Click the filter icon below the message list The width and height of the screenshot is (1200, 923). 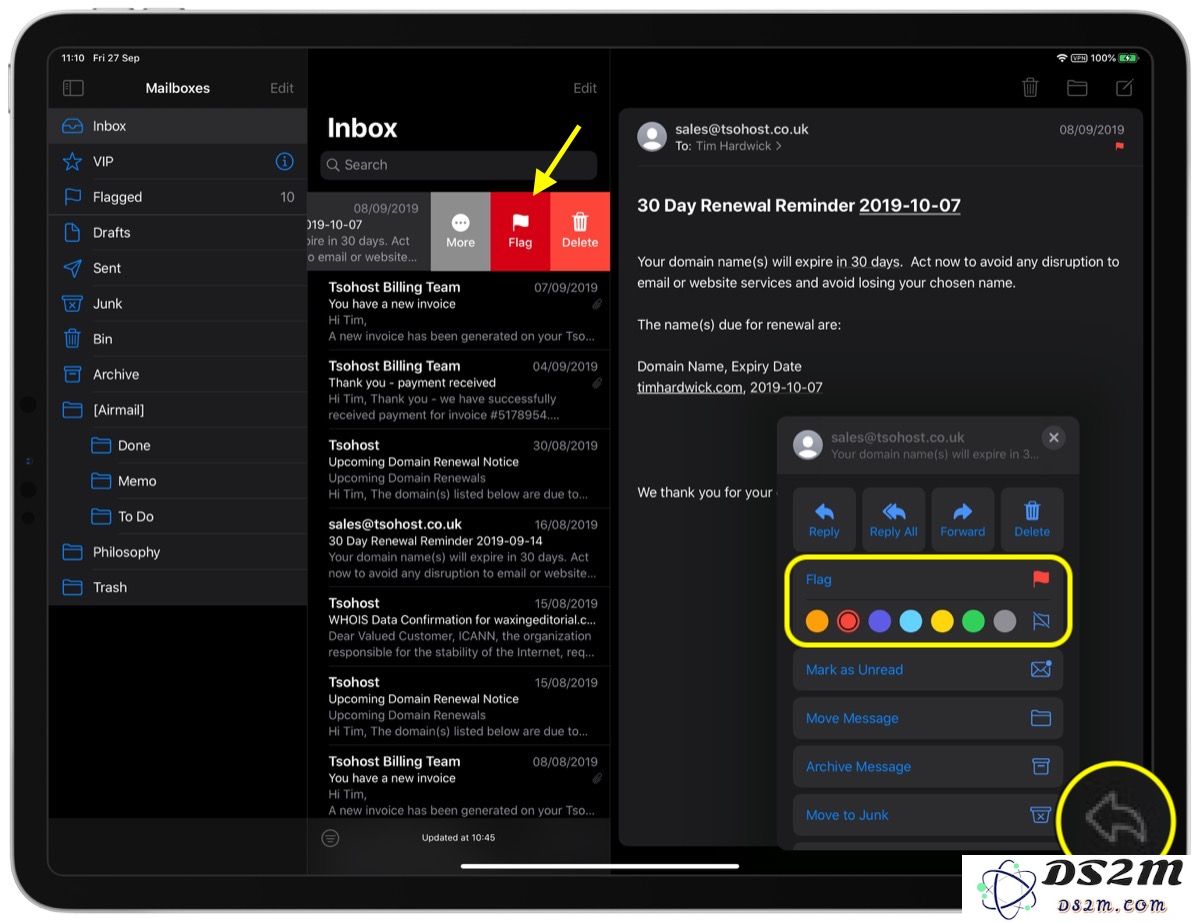(x=330, y=838)
